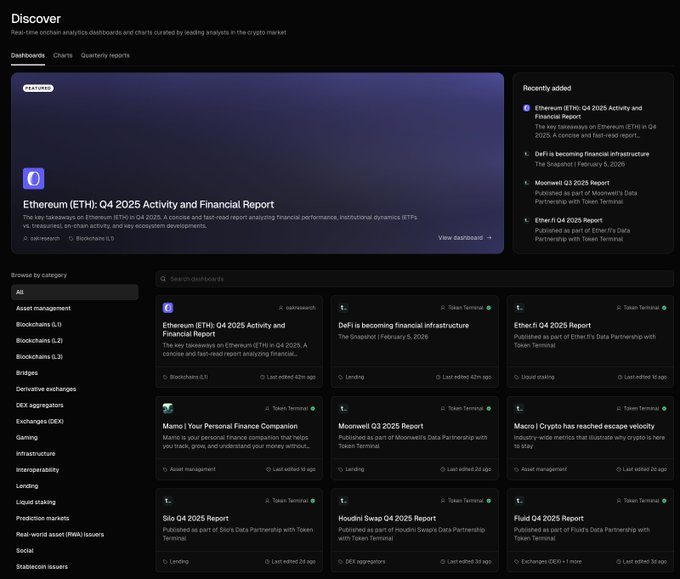Click the search magnifier icon
This screenshot has height=579, width=680.
coord(164,279)
